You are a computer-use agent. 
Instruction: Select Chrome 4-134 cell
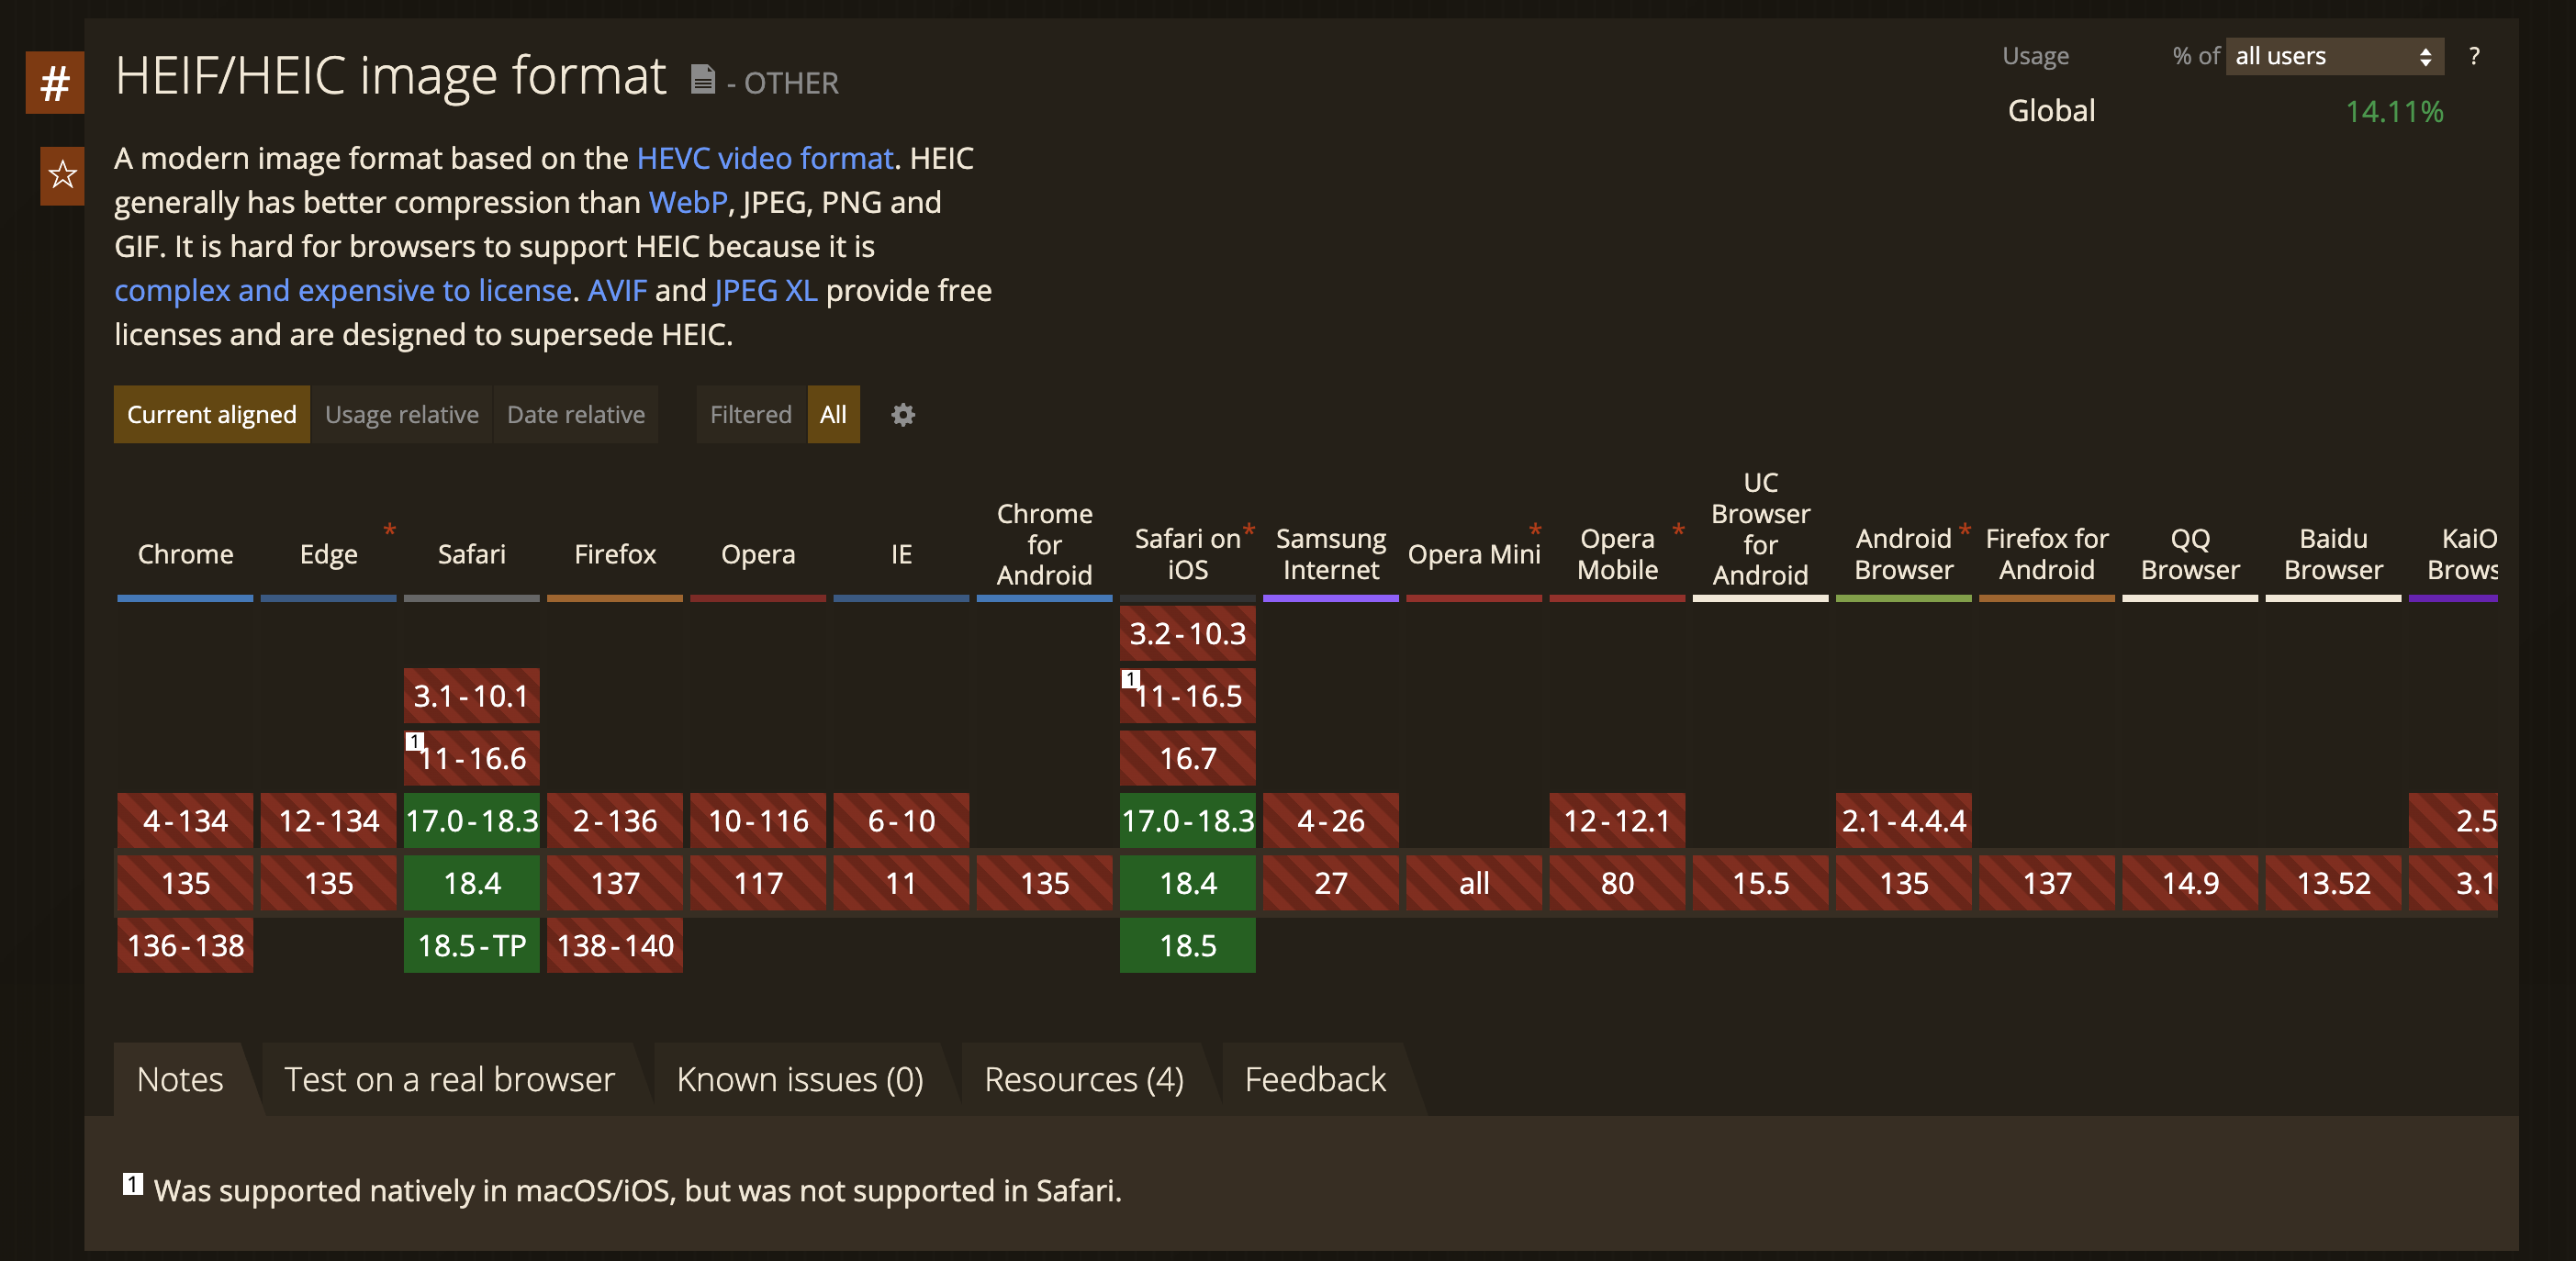pos(185,821)
